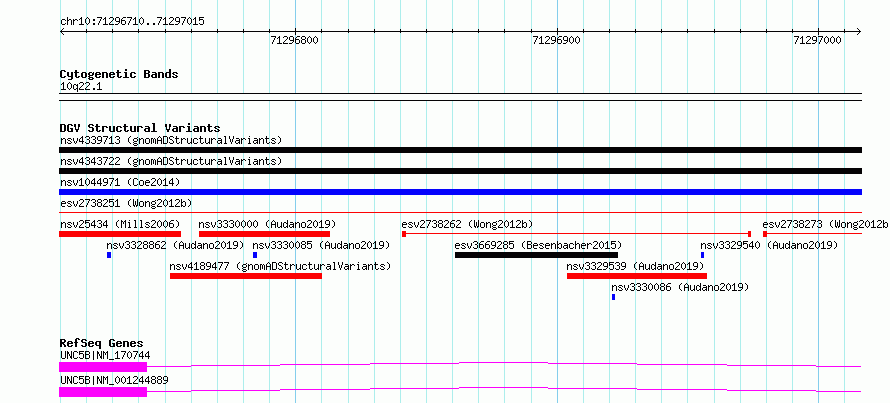Click the nsv4189477 (gnomADStructuralVariants) text label
The image size is (890, 403).
[x=280, y=266]
